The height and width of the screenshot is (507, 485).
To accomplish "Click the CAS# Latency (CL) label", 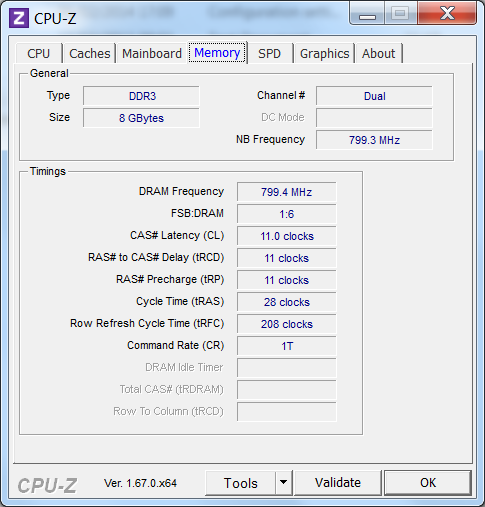I will pyautogui.click(x=177, y=235).
